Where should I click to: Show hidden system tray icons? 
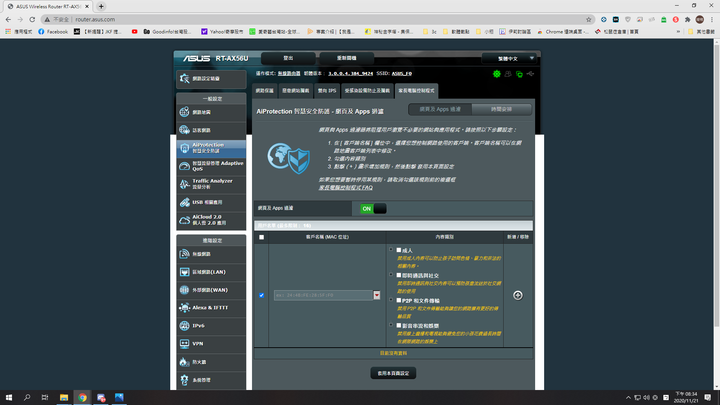click(x=628, y=398)
